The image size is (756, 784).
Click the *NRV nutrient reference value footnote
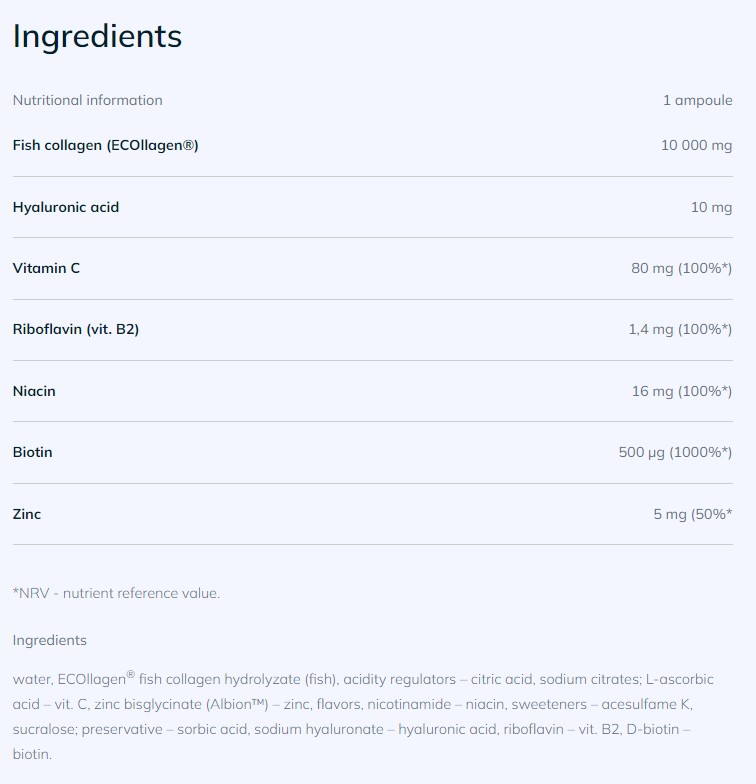[116, 593]
